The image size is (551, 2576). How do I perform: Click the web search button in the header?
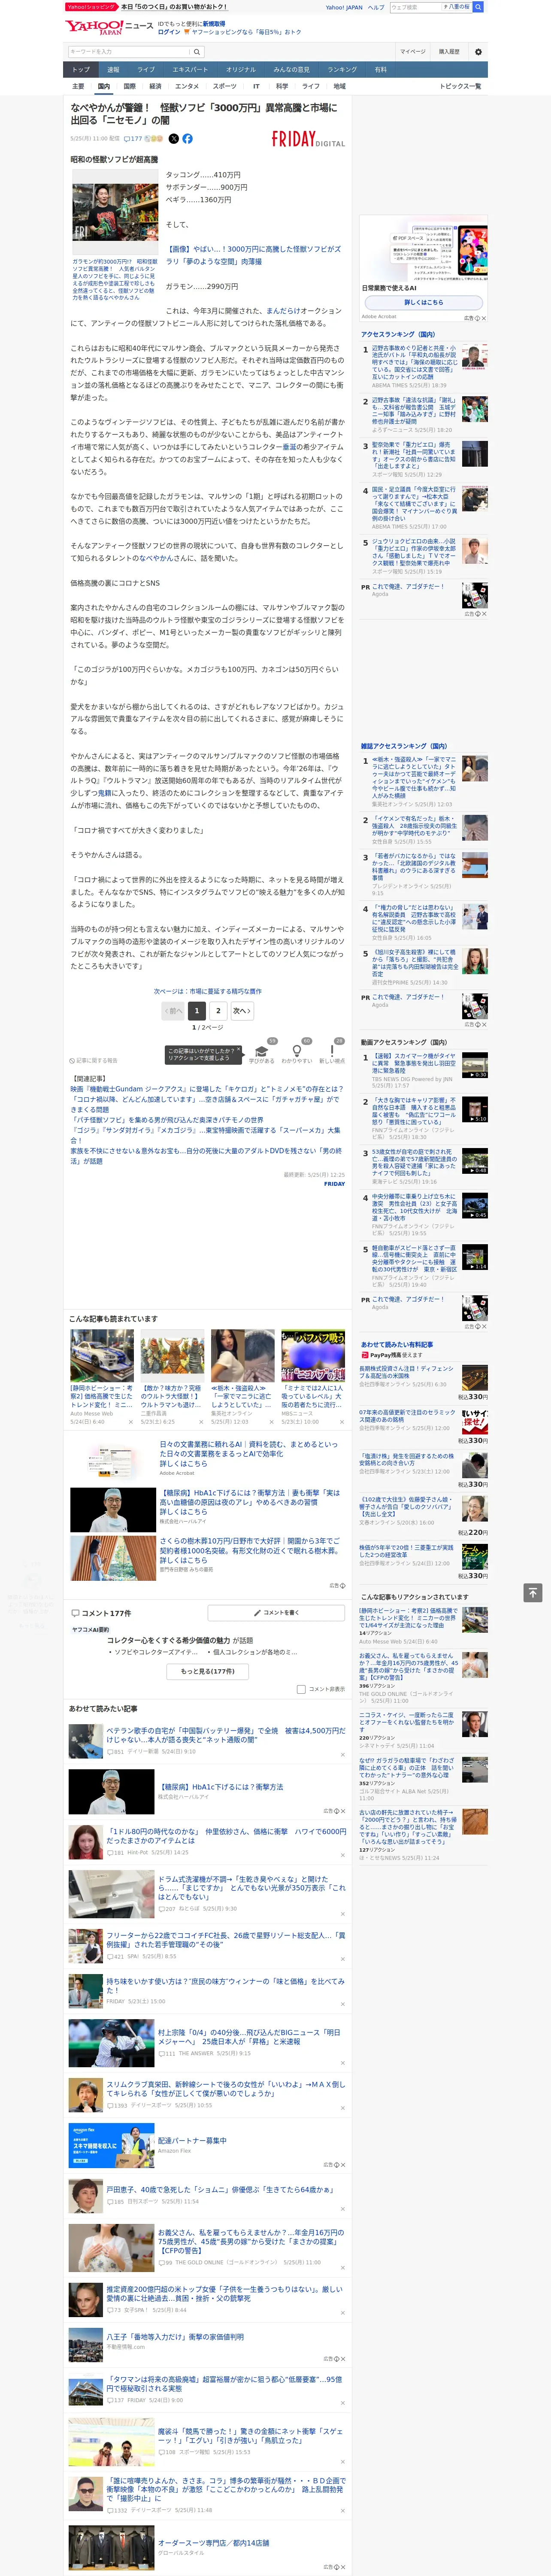click(478, 7)
